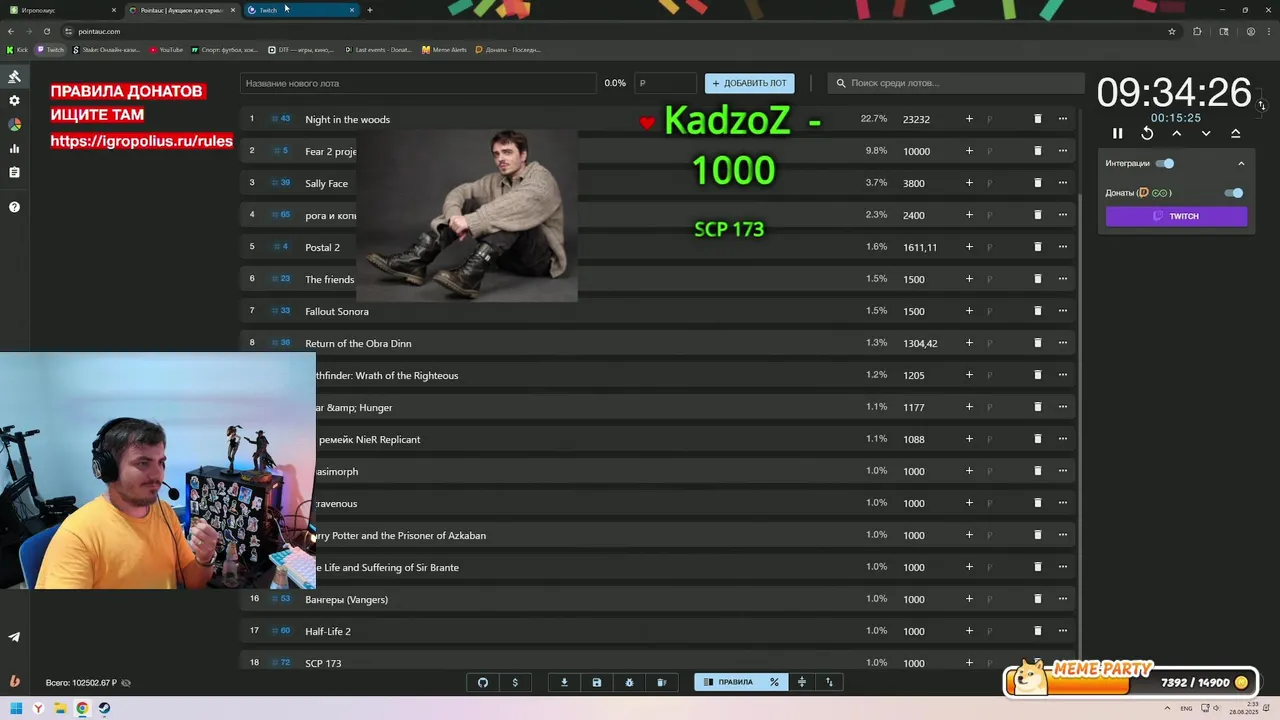Open a new browser tab with plus
The height and width of the screenshot is (720, 1280).
(370, 10)
